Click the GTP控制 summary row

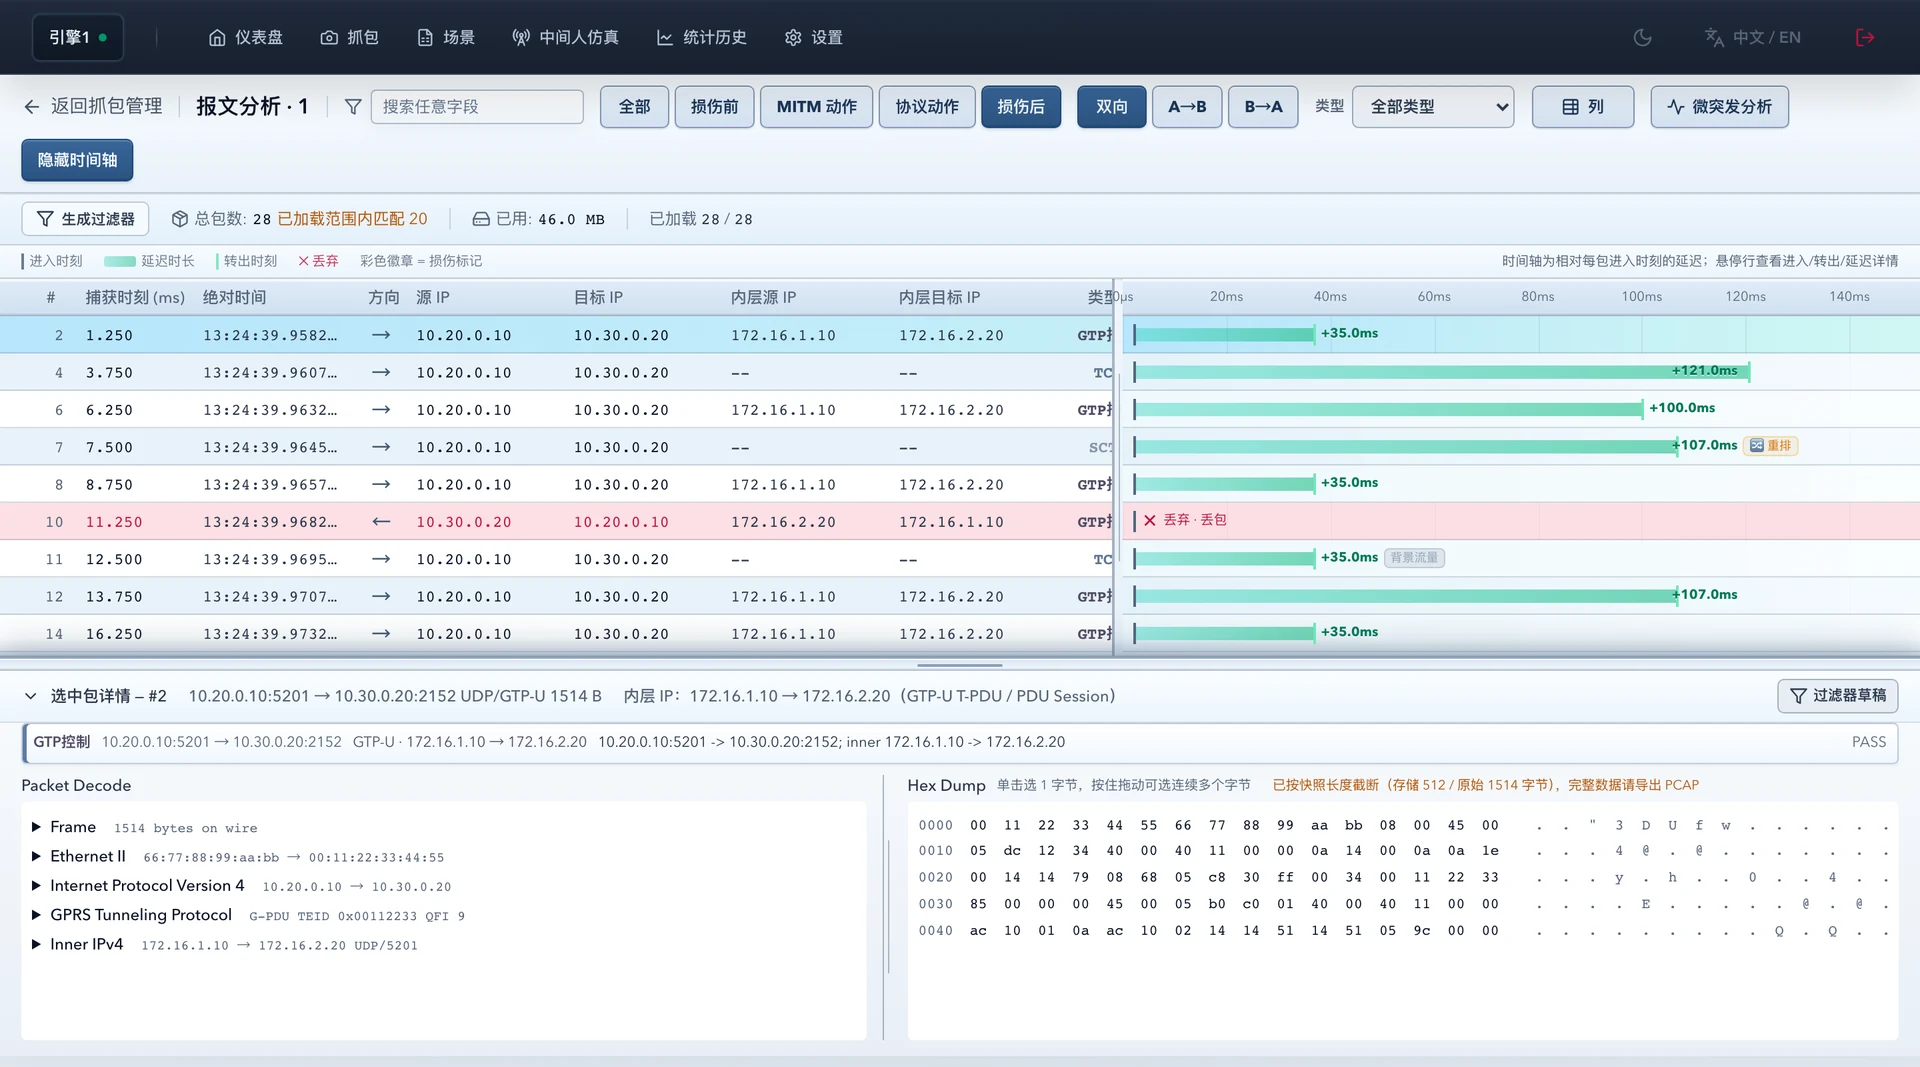(x=960, y=742)
